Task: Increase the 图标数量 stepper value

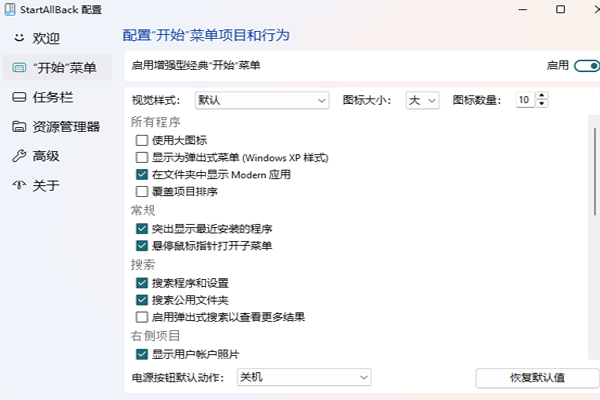Action: coord(543,96)
